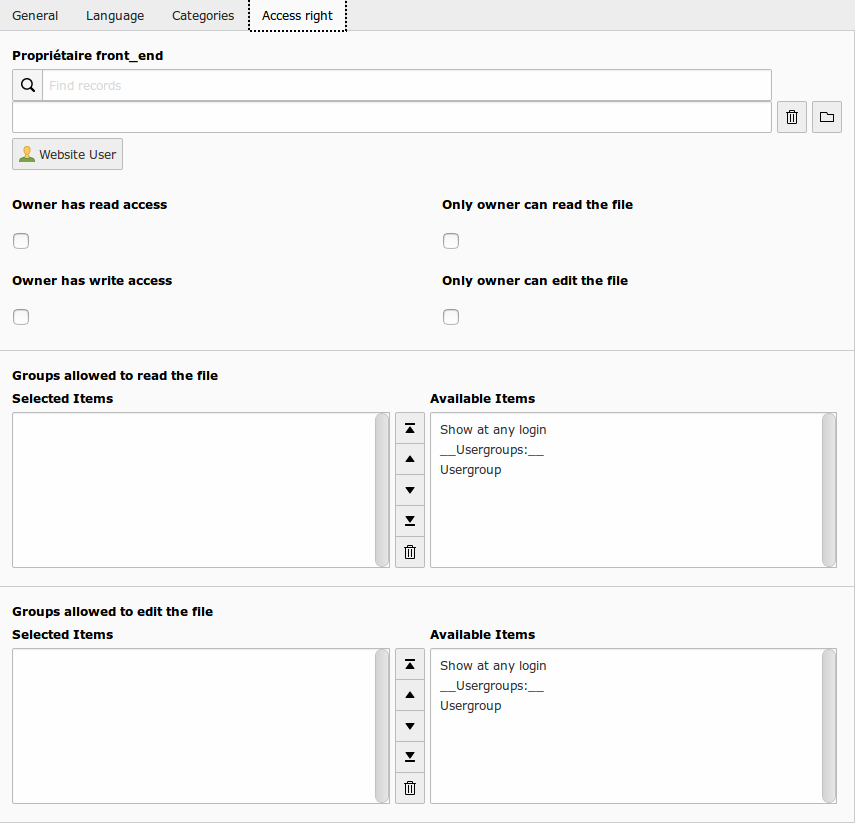Viewport: 856px width, 825px height.
Task: Check Only owner can read the file
Action: point(451,241)
